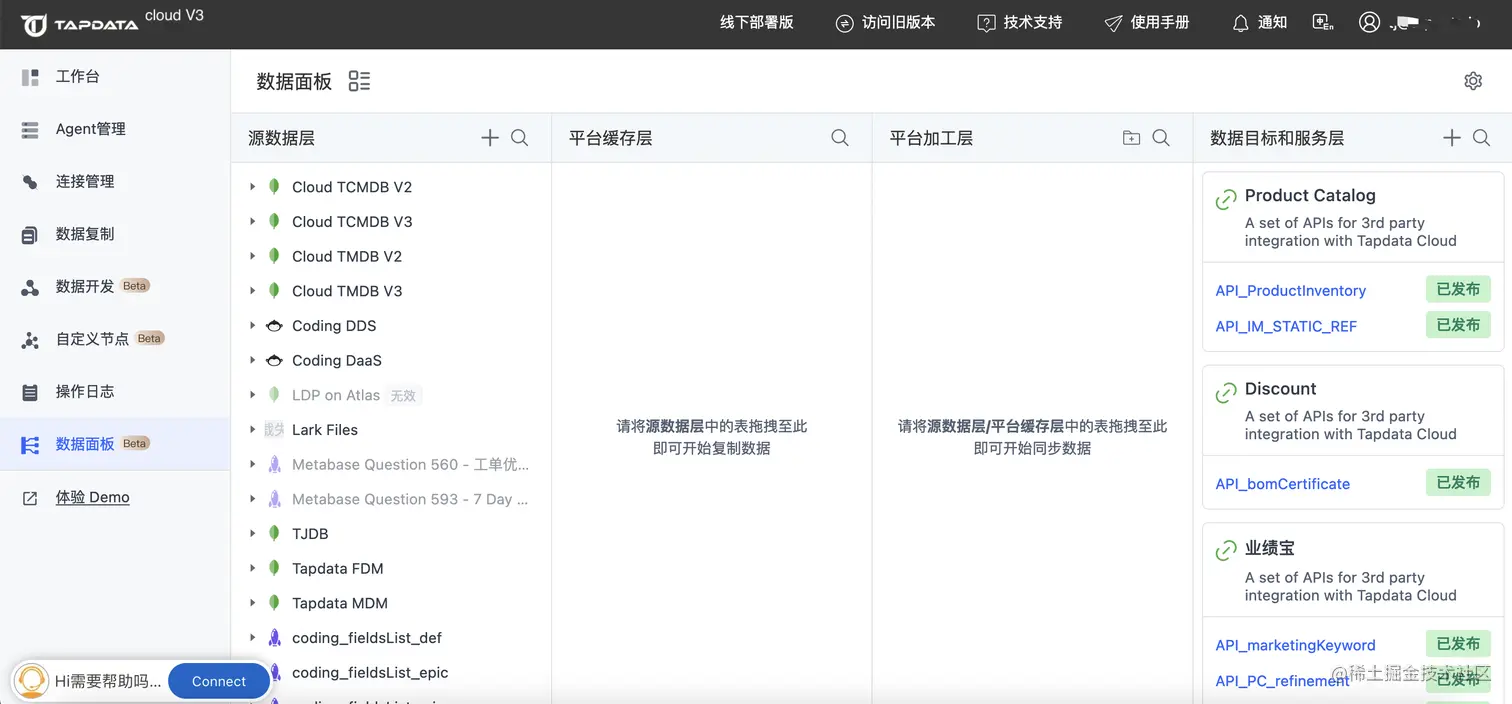Click 已发布 badge for API_IM_STATIC_REF
This screenshot has width=1512, height=704.
tap(1458, 324)
